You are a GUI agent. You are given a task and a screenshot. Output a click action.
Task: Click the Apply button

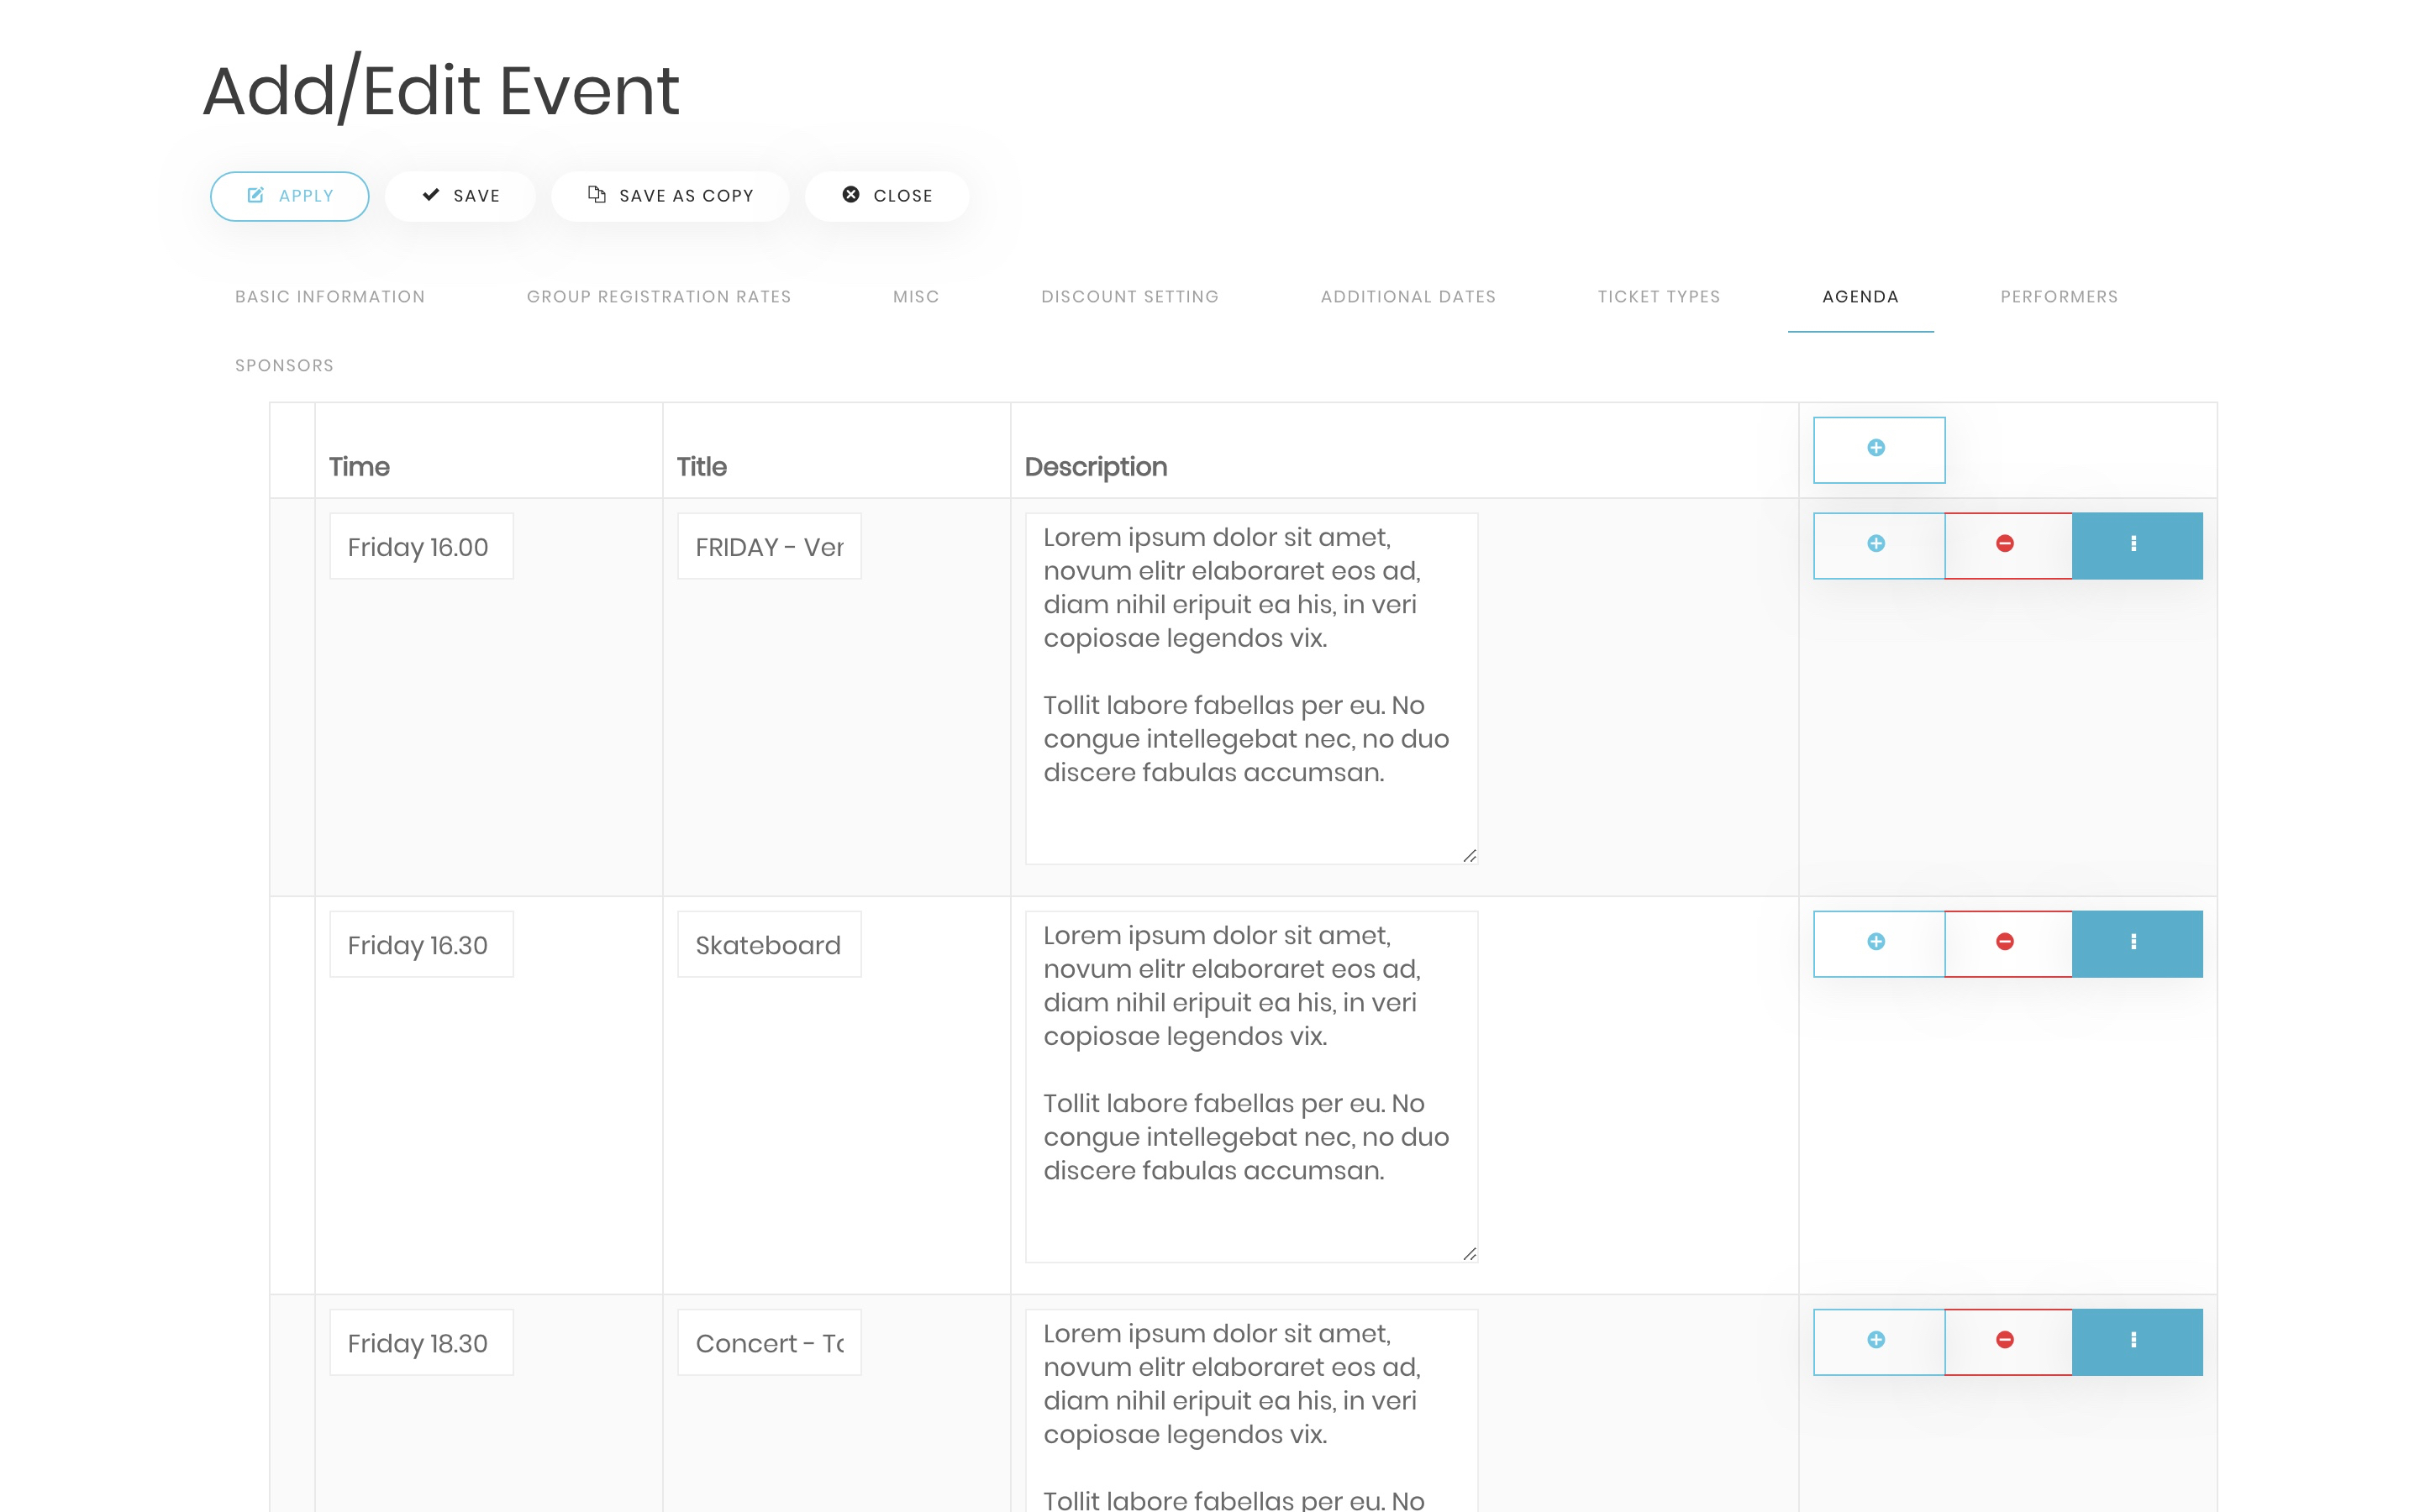point(289,196)
